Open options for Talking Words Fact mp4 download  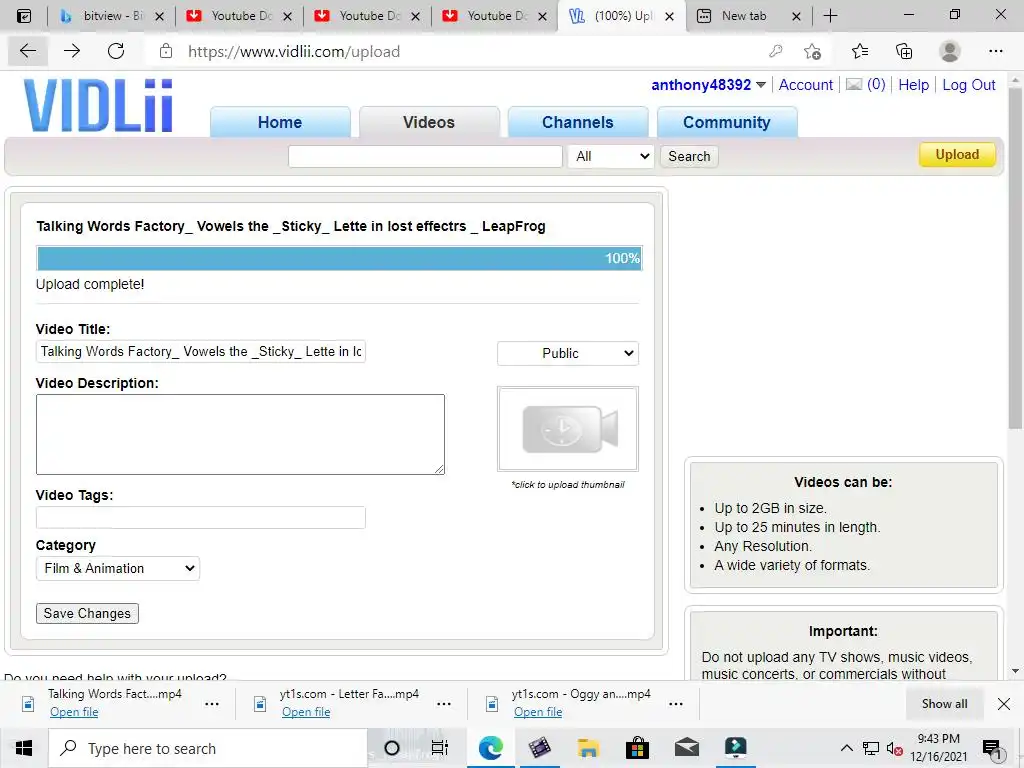(212, 704)
